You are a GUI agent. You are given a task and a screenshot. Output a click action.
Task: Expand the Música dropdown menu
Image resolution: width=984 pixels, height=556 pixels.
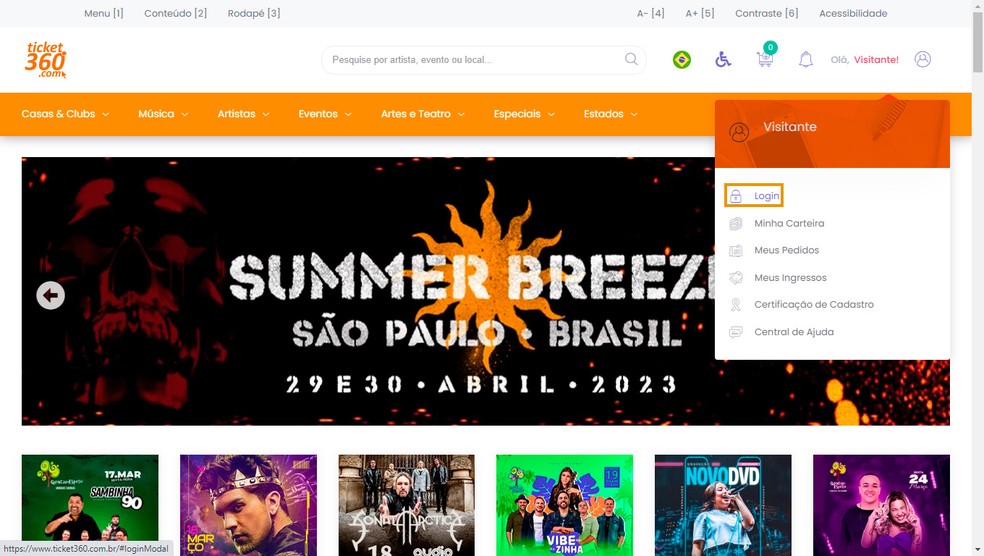pos(163,114)
